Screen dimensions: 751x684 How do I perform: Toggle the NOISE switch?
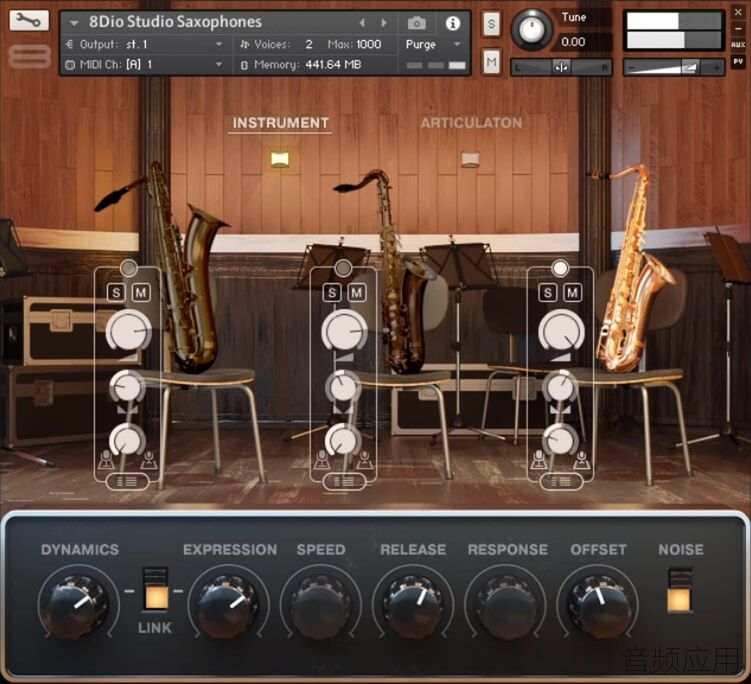coord(680,590)
